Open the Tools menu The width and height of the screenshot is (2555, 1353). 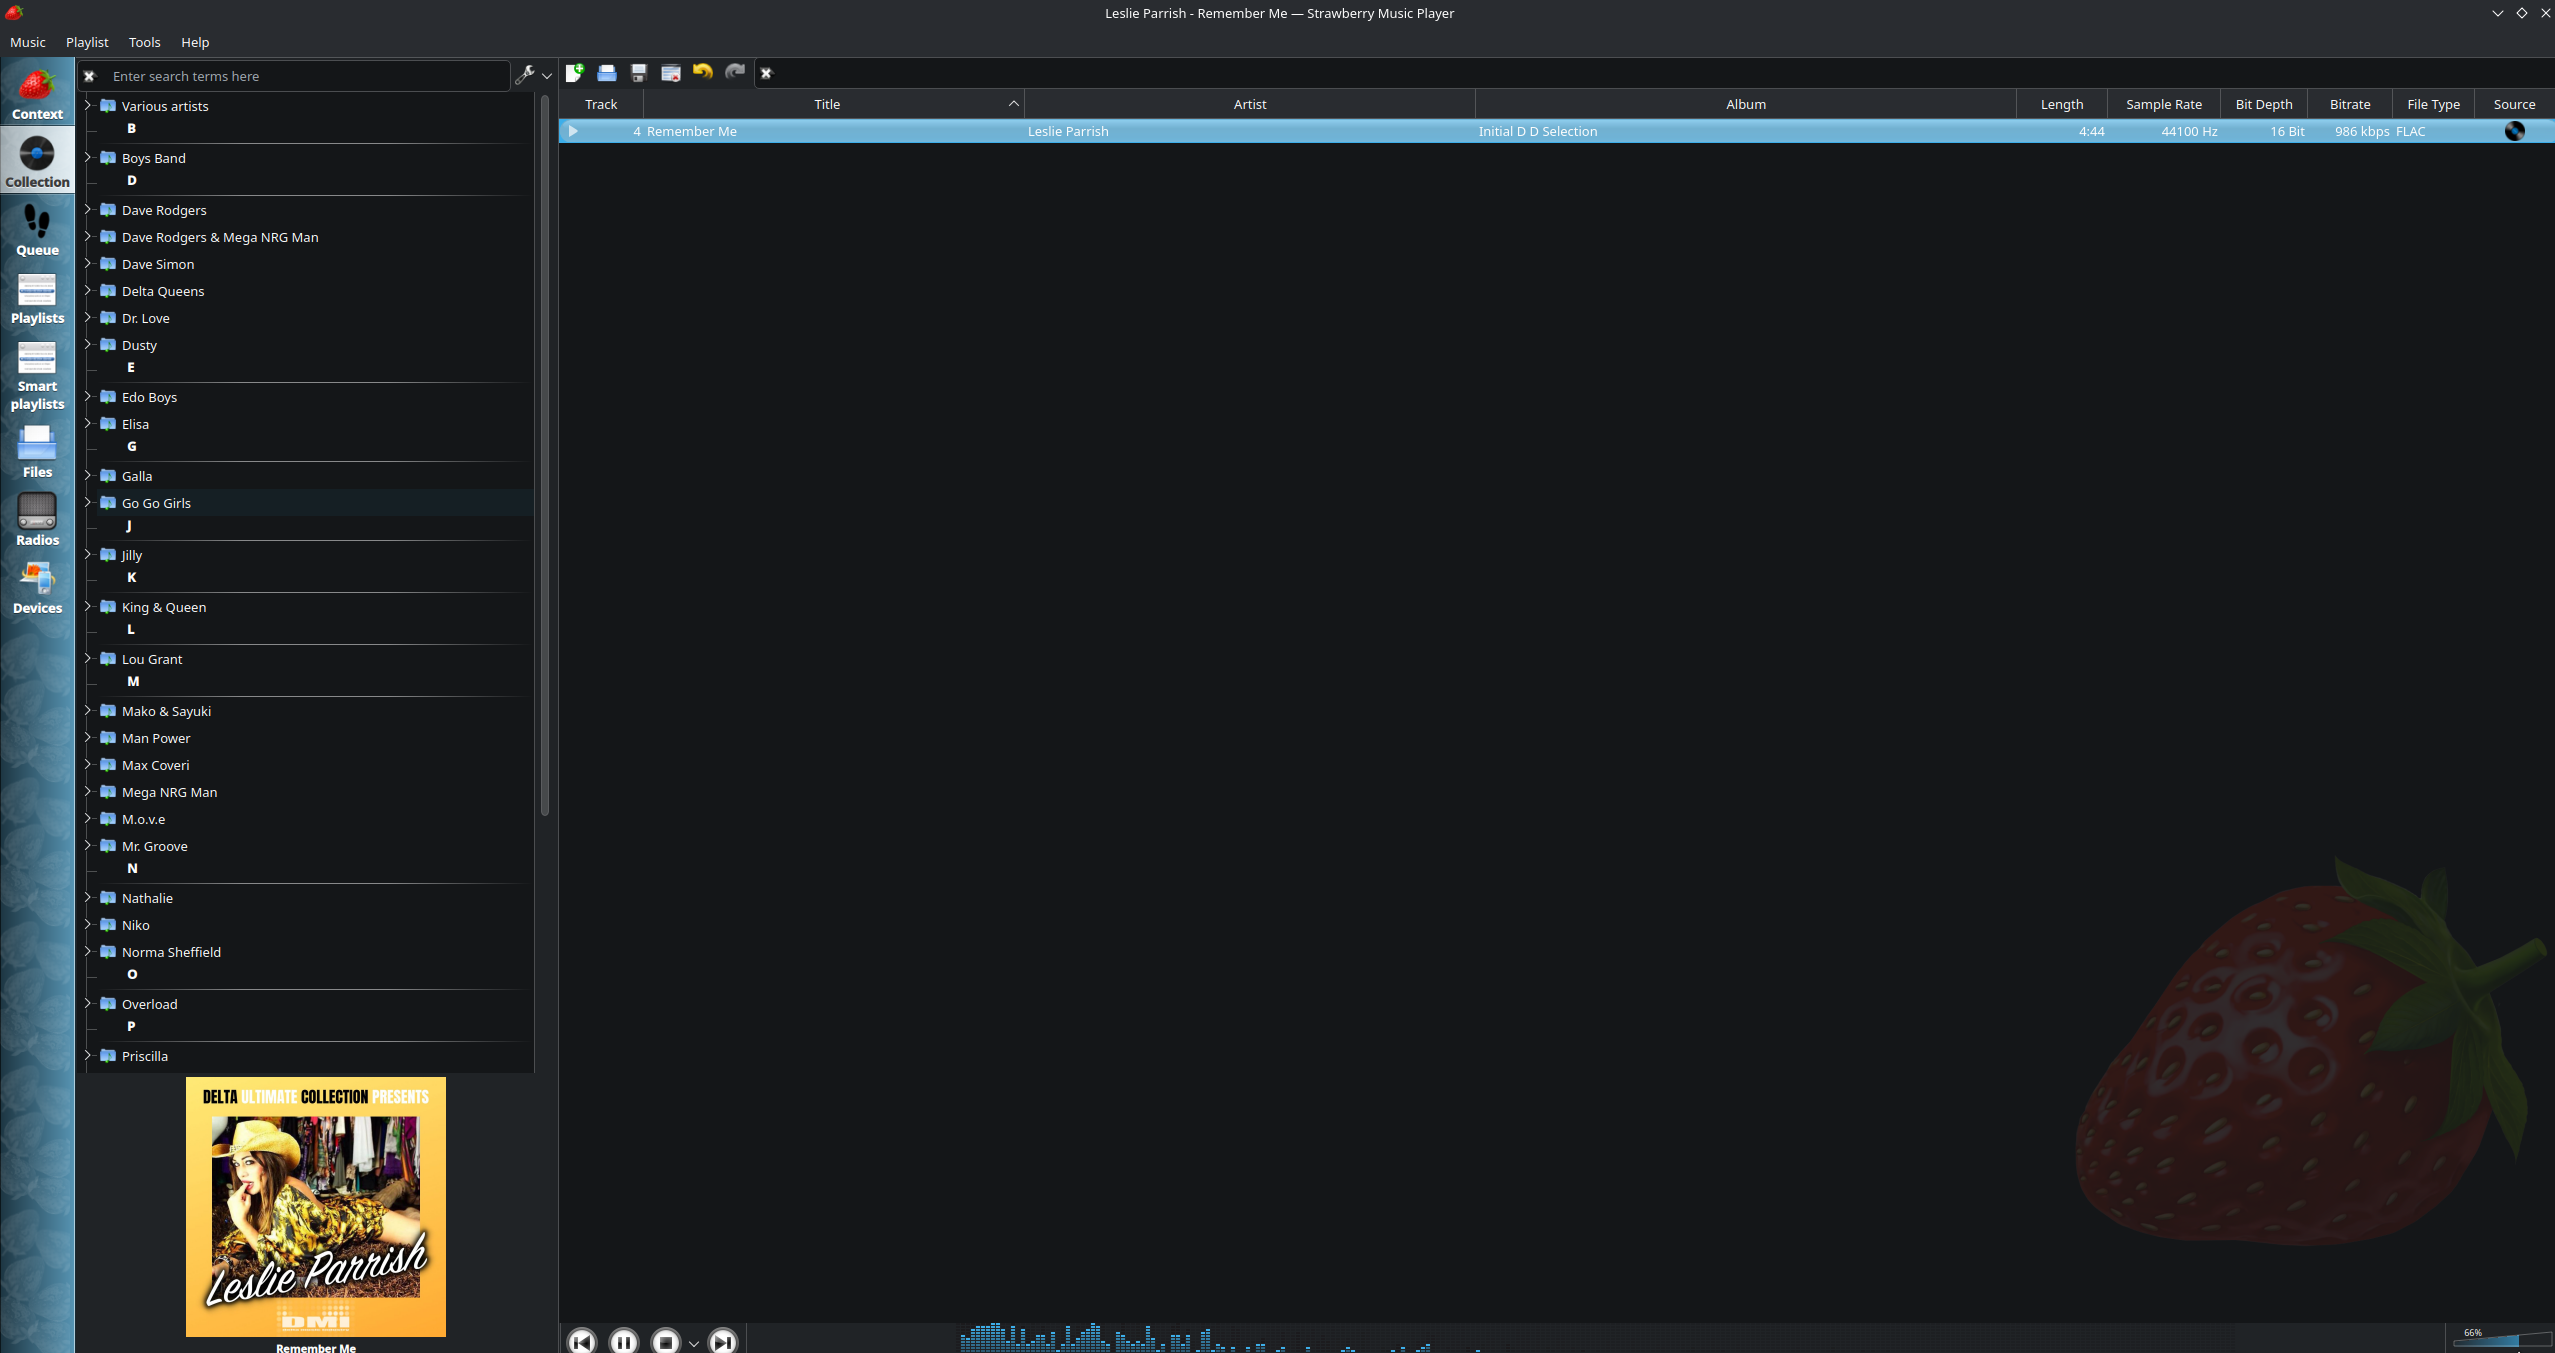click(144, 42)
